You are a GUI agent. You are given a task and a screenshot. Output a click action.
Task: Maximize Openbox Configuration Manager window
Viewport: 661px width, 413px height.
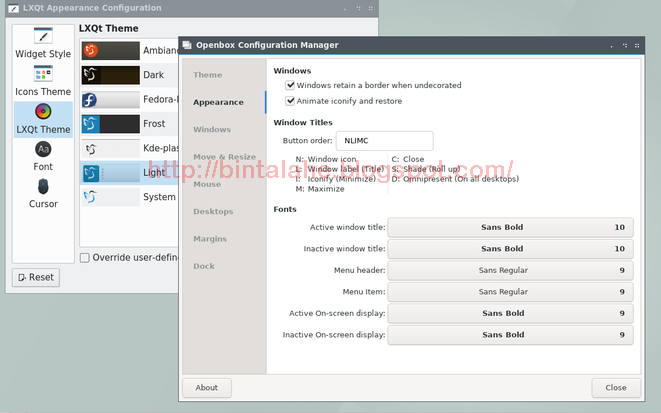(625, 46)
